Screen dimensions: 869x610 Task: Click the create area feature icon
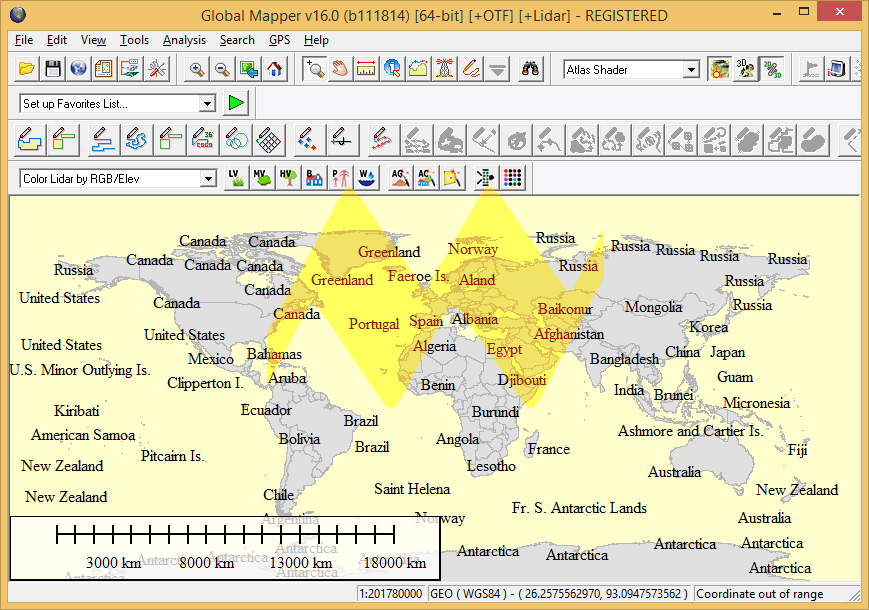tap(29, 139)
